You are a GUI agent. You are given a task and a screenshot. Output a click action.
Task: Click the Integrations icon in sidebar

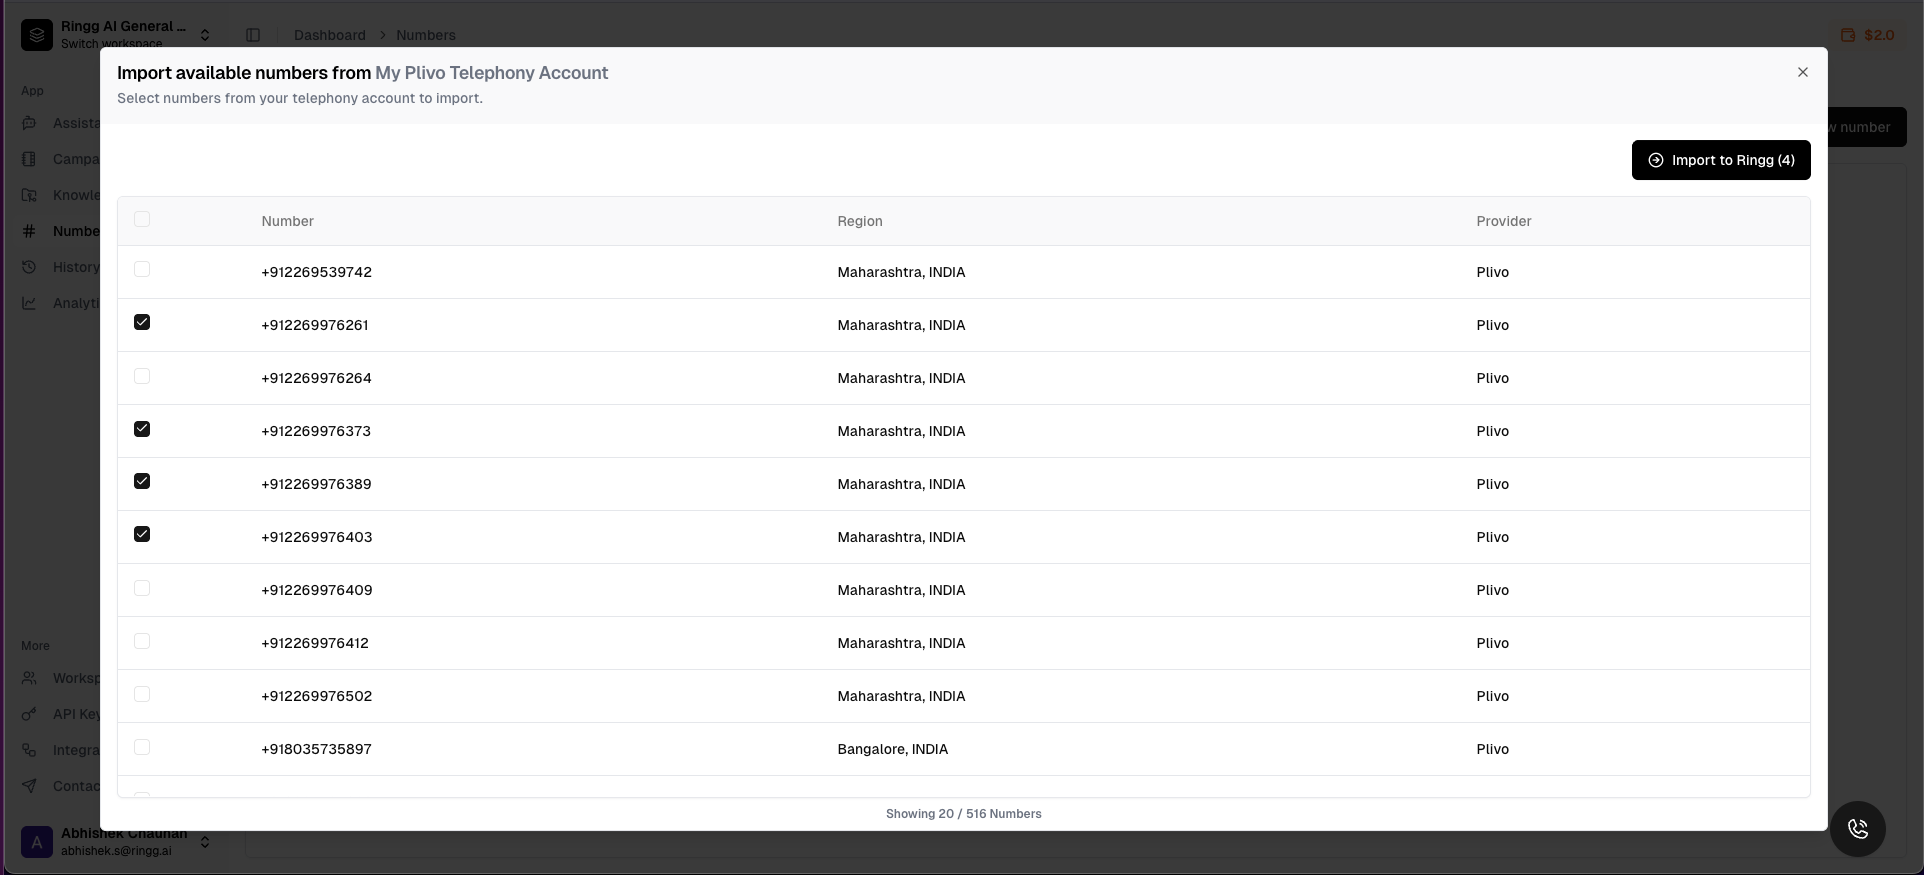point(30,750)
